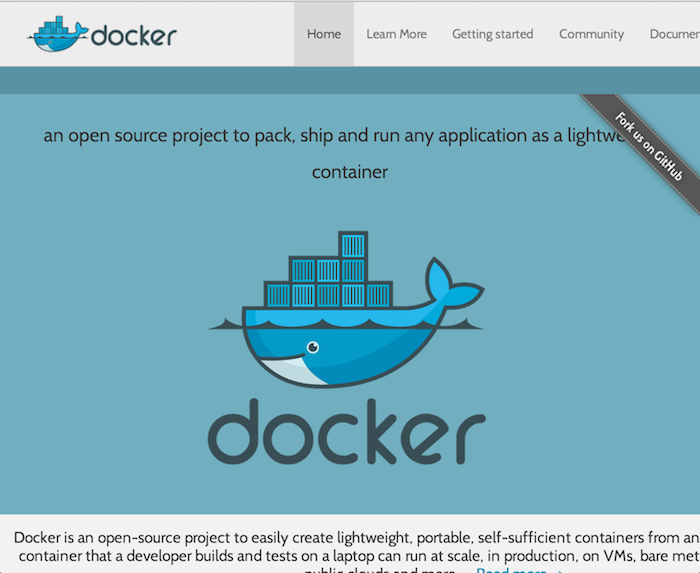Click the large Docker whale image
This screenshot has width=700, height=573.
[347, 309]
